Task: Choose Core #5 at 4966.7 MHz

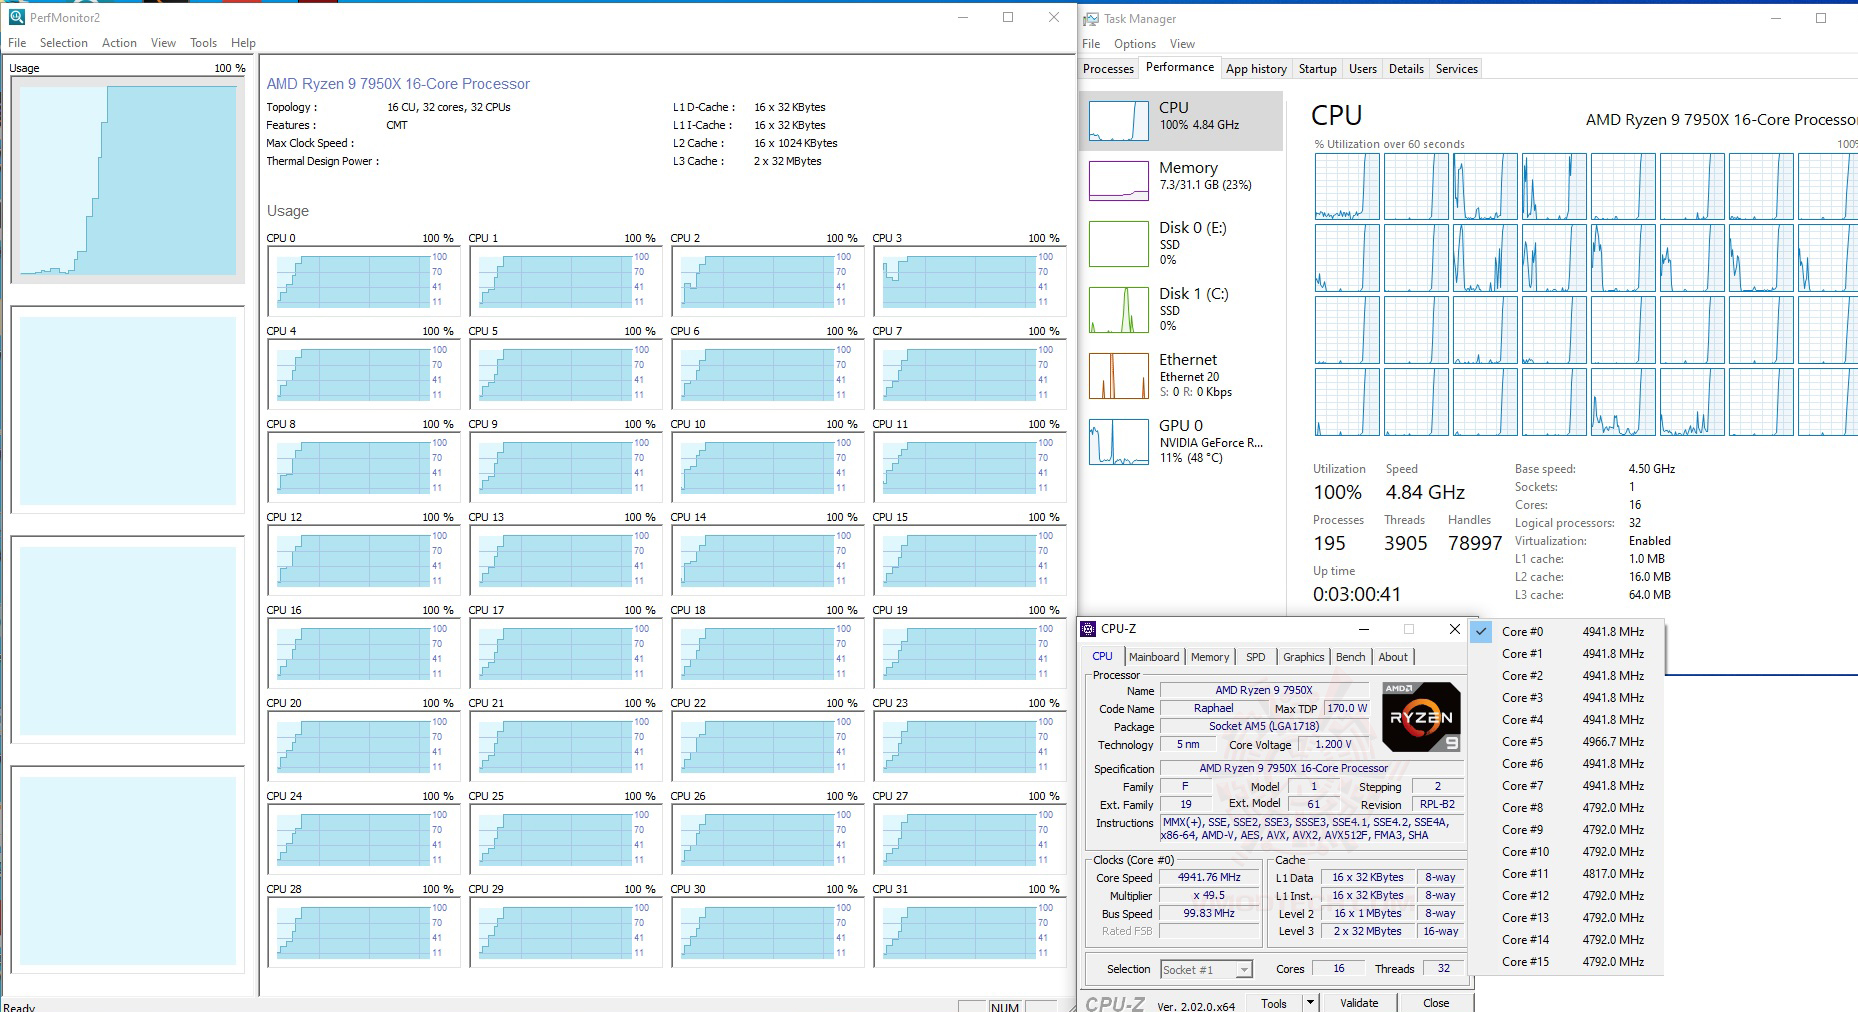Action: click(1565, 742)
